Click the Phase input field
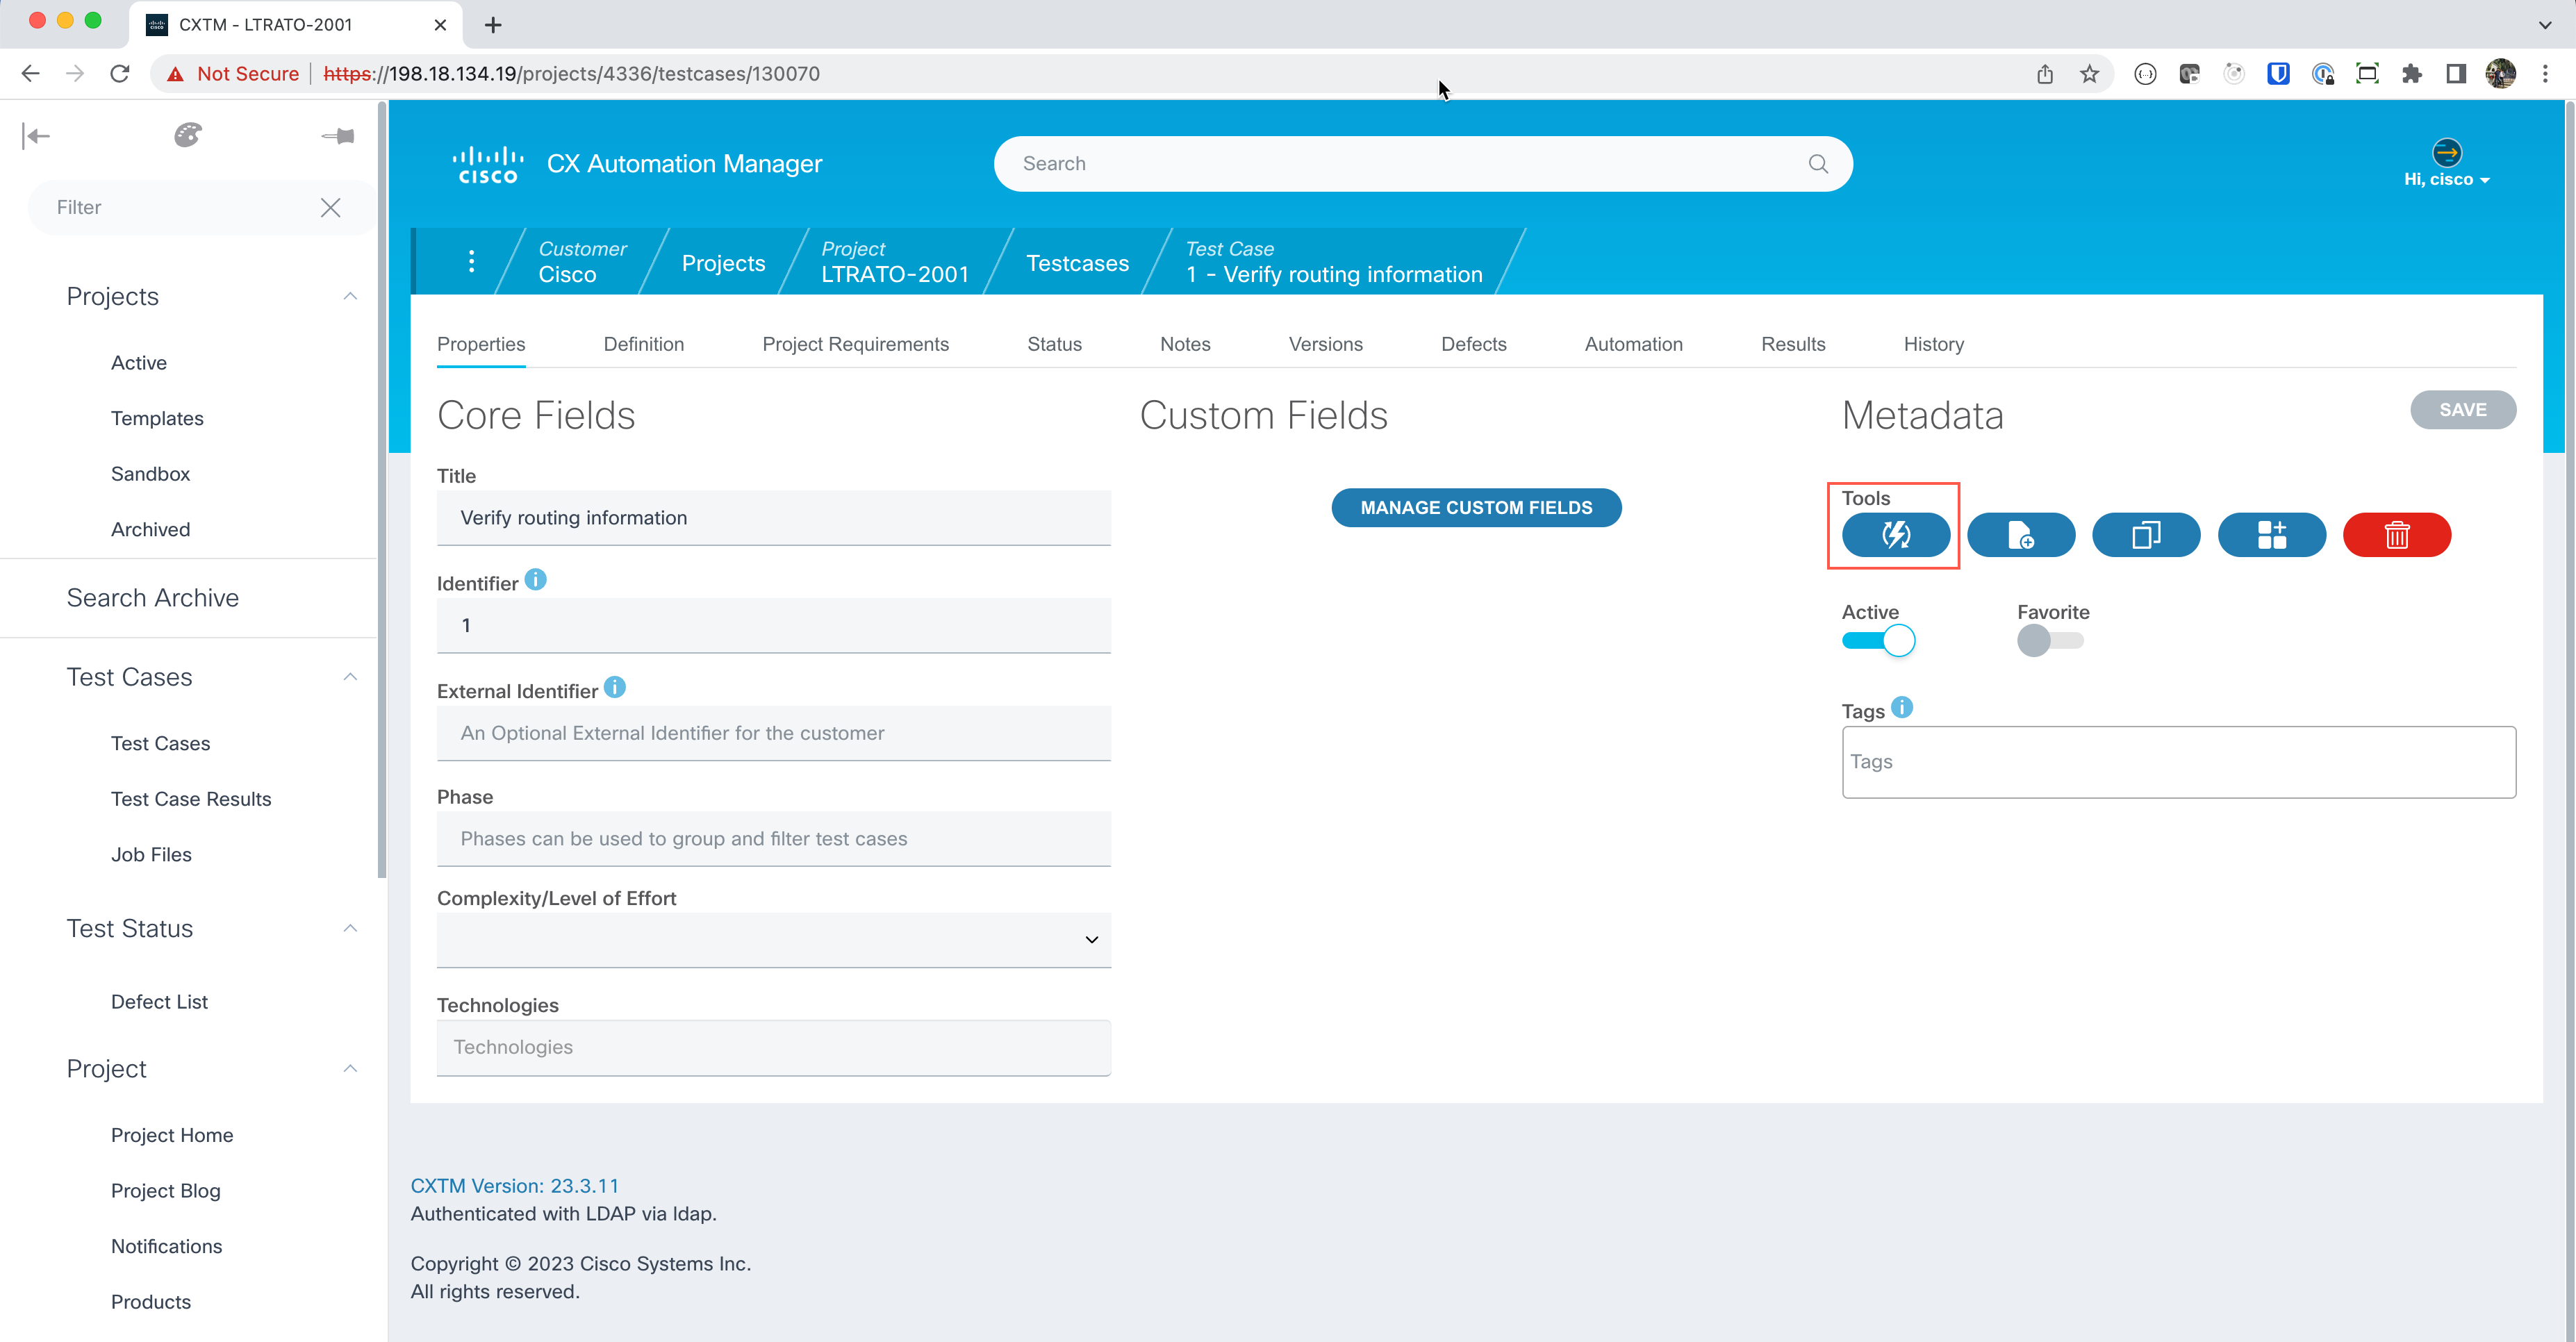Screen dimensions: 2576x1342 pyautogui.click(x=773, y=839)
